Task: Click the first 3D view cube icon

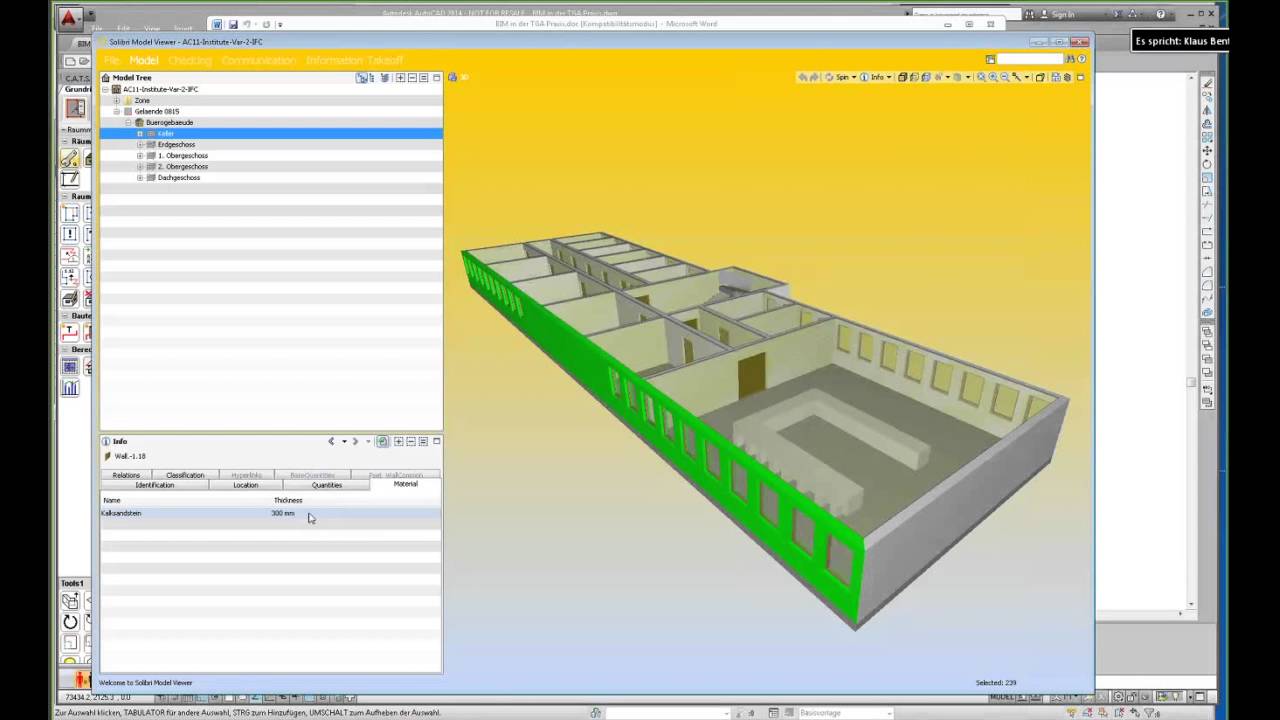Action: 902,77
